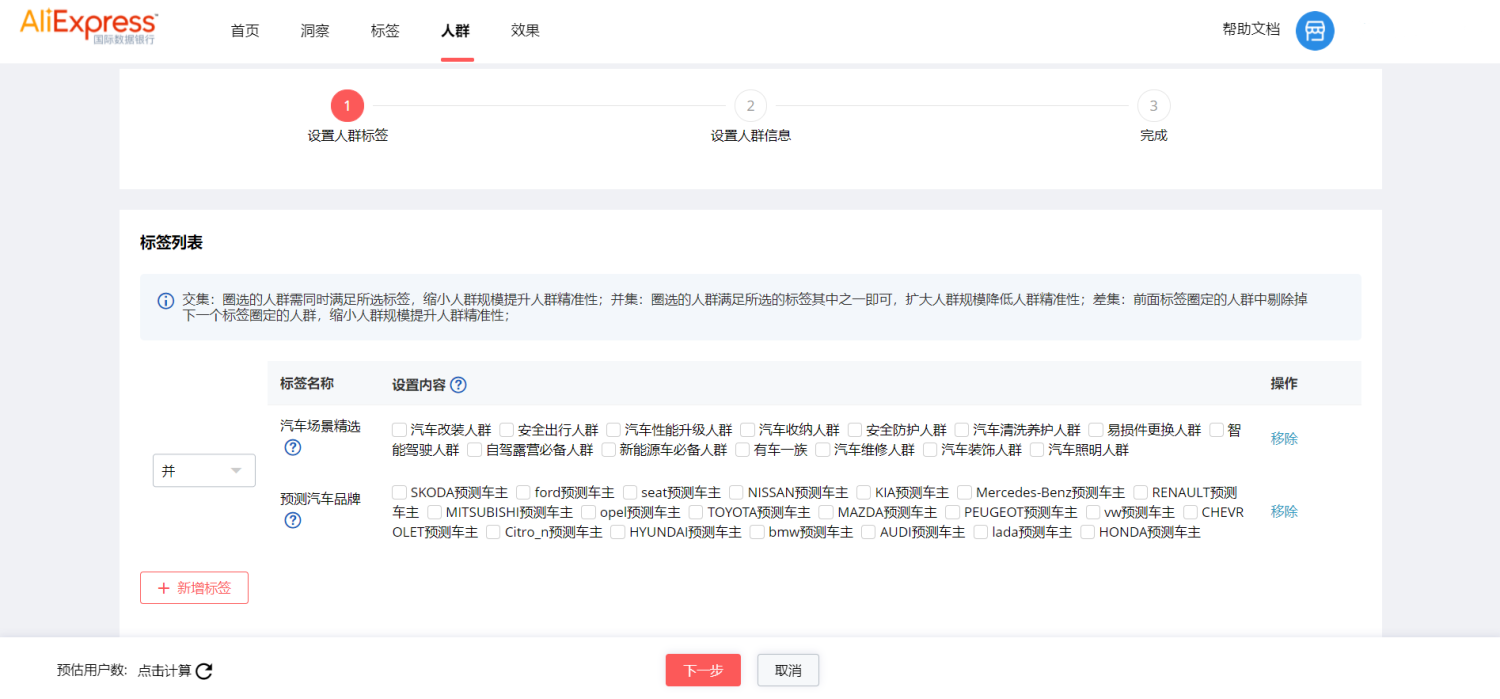Screen dimensions: 1500x699
Task: Click step 2 设置人群信息 circle
Action: point(750,105)
